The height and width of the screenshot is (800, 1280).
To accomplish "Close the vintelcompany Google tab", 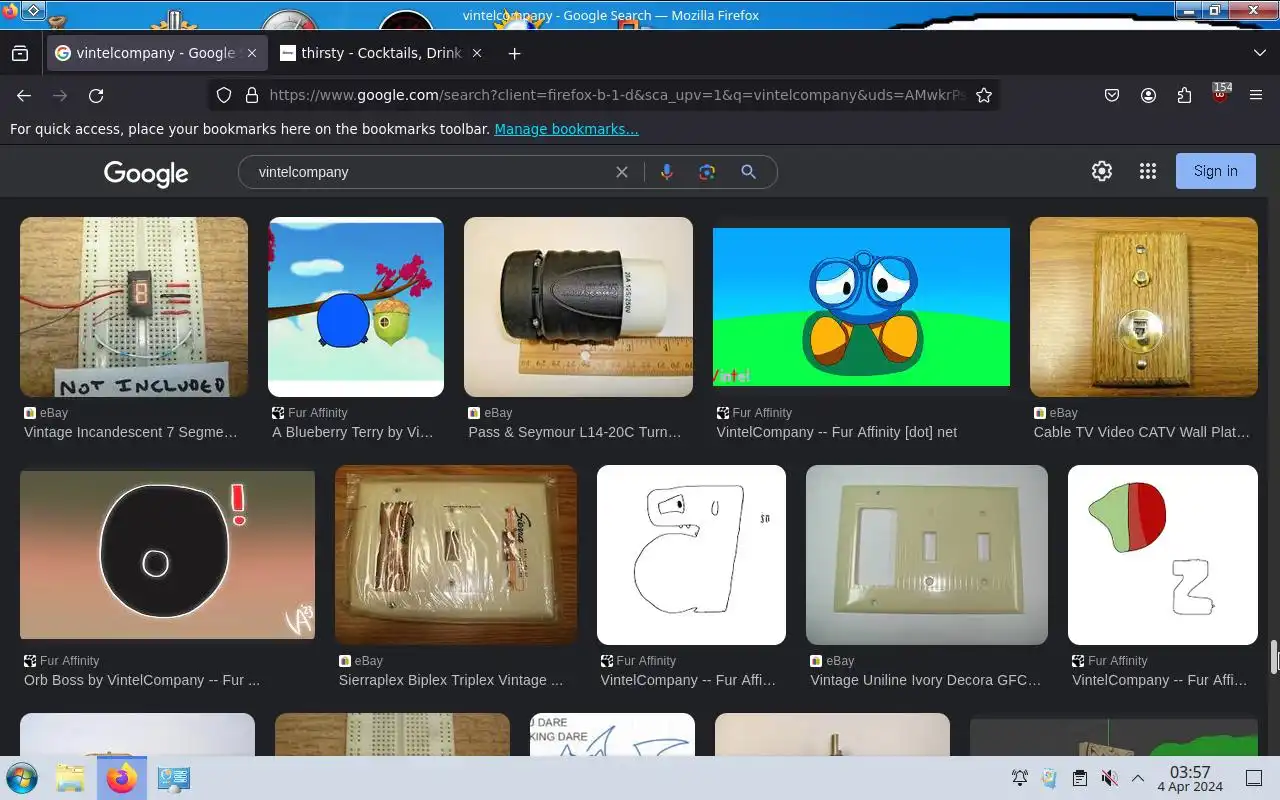I will 252,53.
